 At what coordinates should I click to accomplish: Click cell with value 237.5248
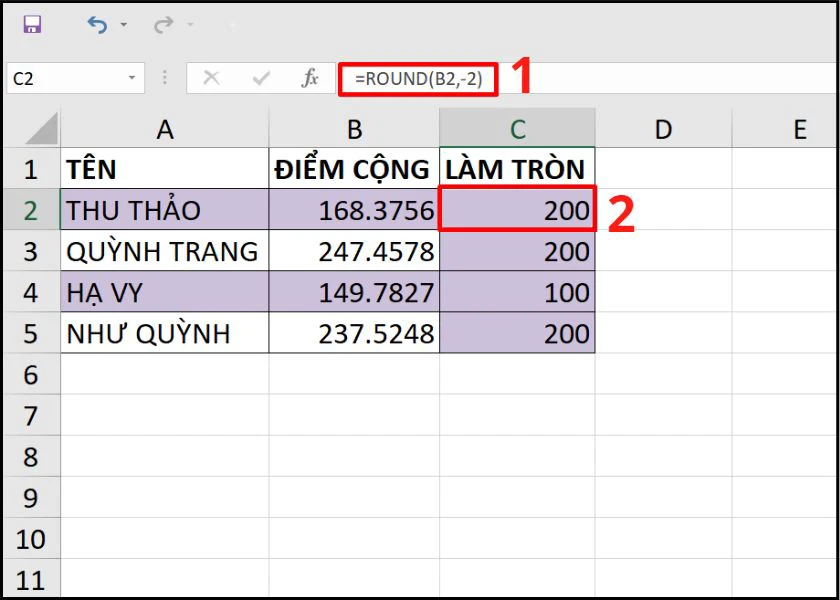pyautogui.click(x=354, y=333)
